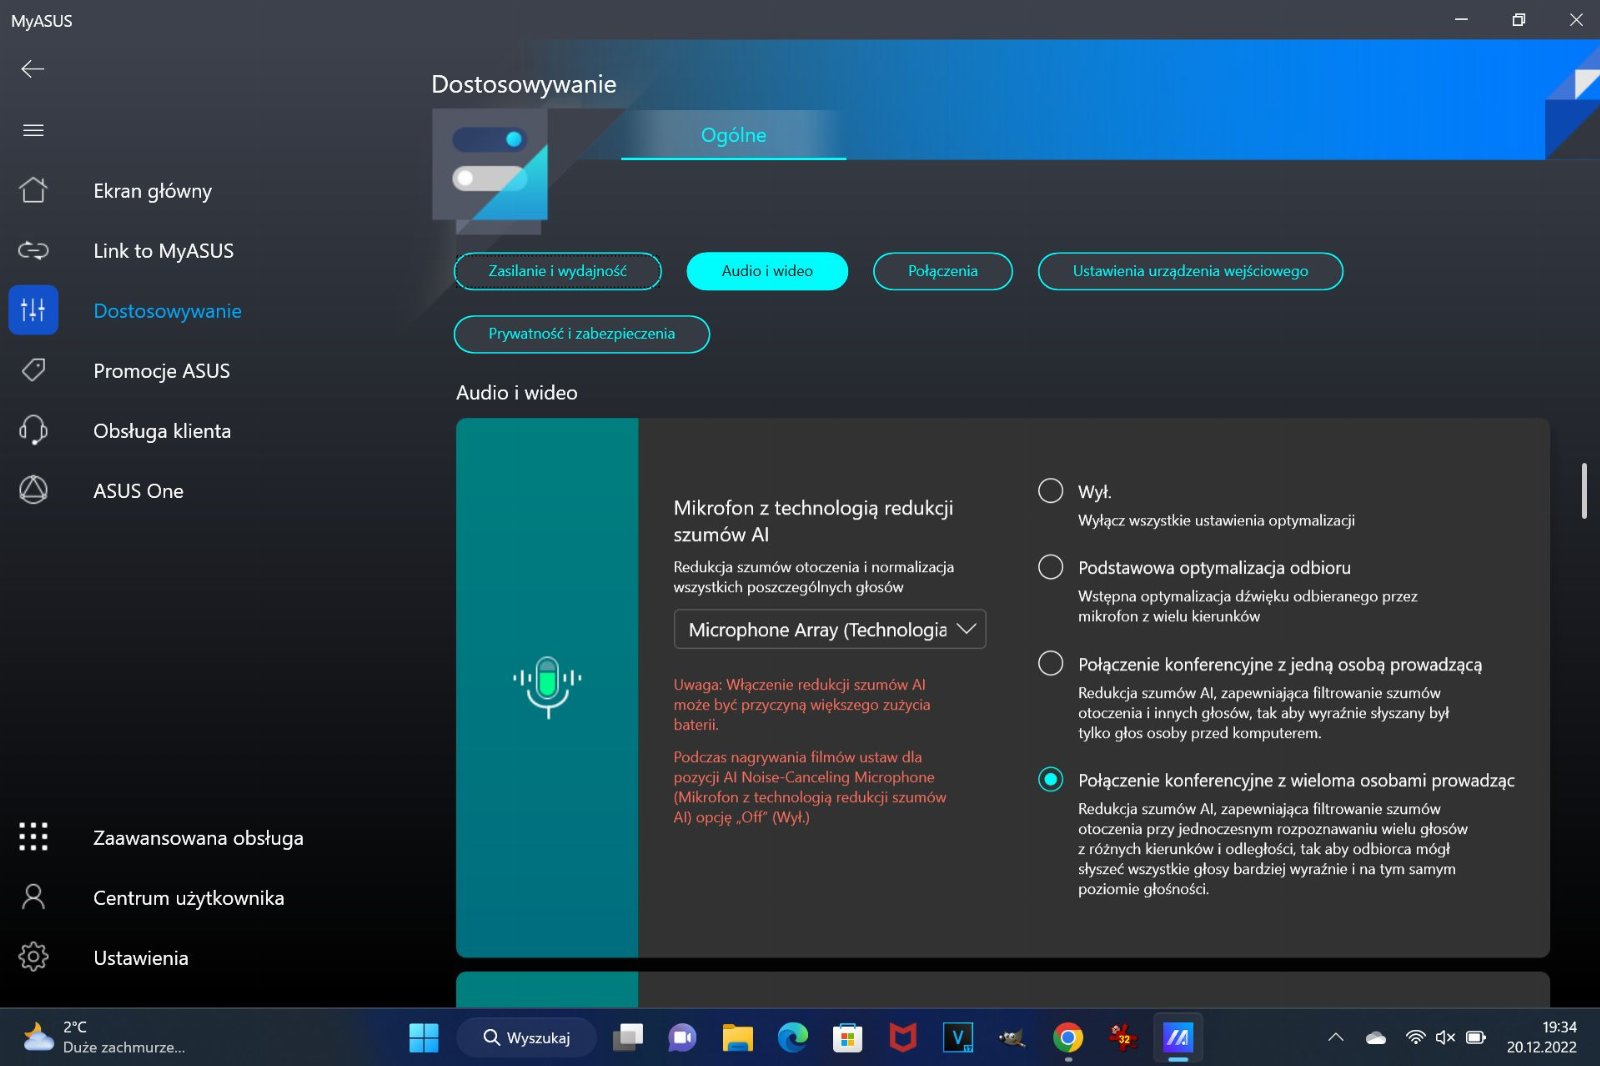Viewport: 1600px width, 1066px height.
Task: Click the muted volume tray icon
Action: [1445, 1038]
